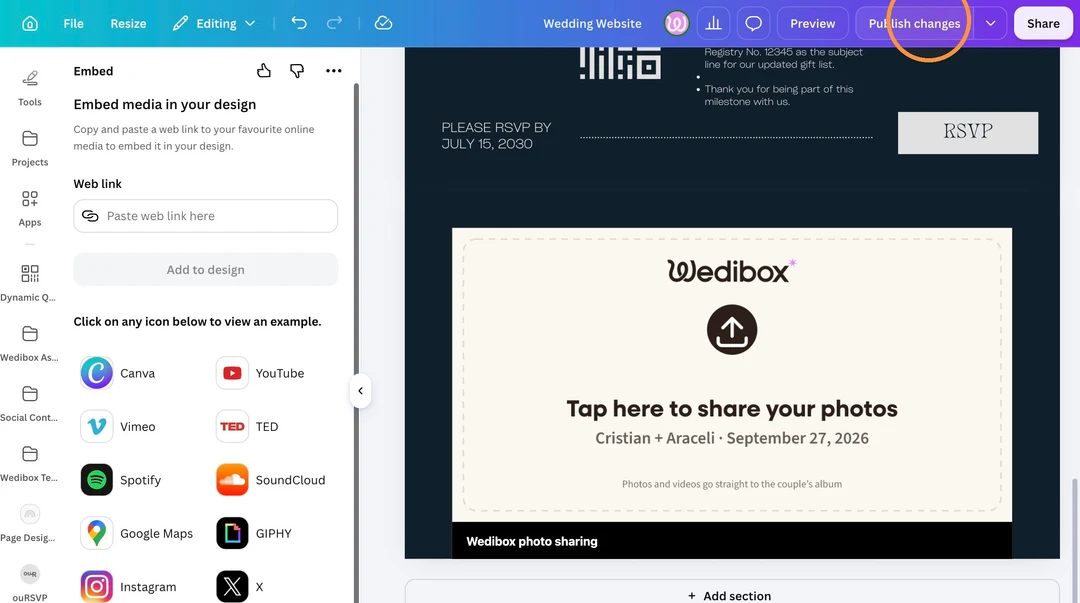Open Embed panel more options
This screenshot has height=603, width=1080.
333,70
